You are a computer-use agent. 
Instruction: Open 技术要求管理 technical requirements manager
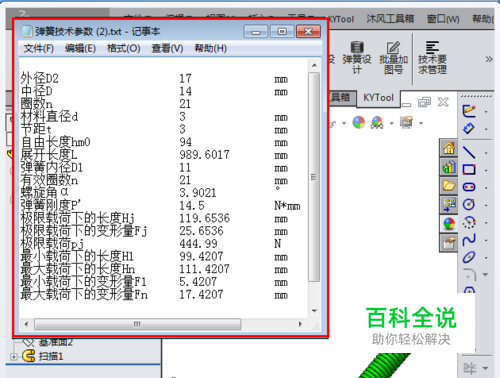point(432,57)
